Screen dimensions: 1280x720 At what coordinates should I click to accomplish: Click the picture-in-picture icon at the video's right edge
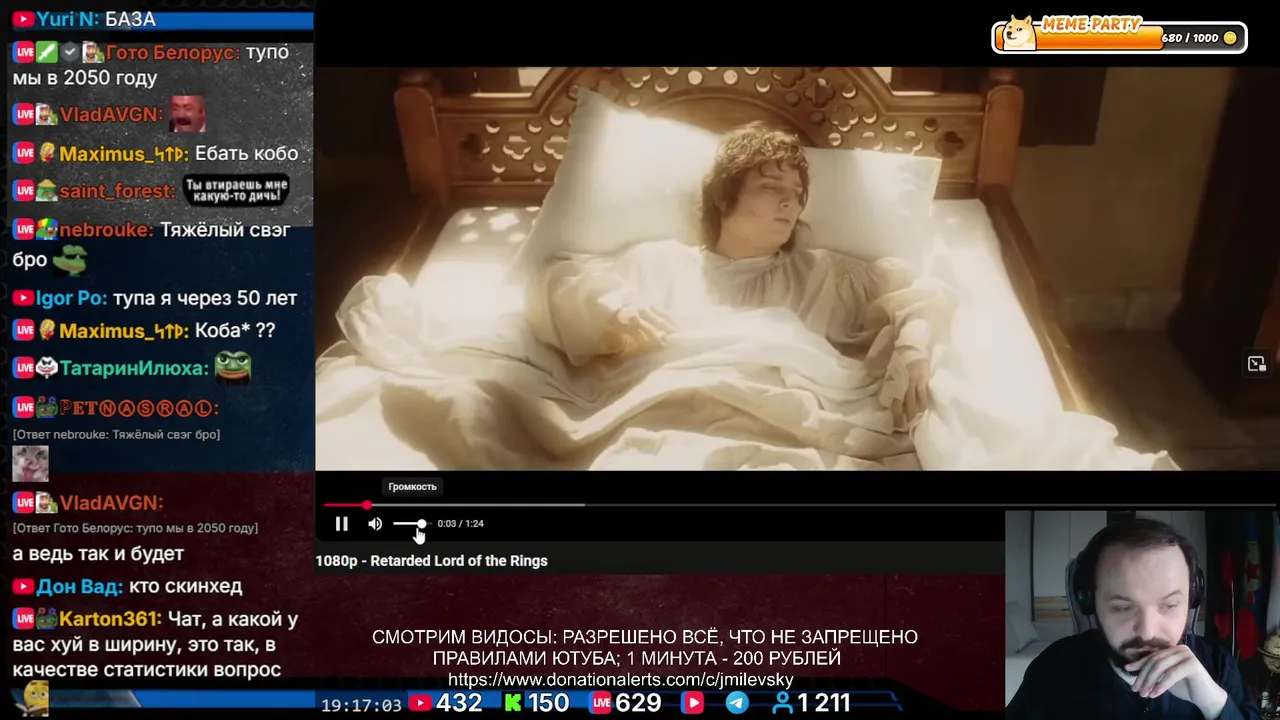[x=1257, y=364]
